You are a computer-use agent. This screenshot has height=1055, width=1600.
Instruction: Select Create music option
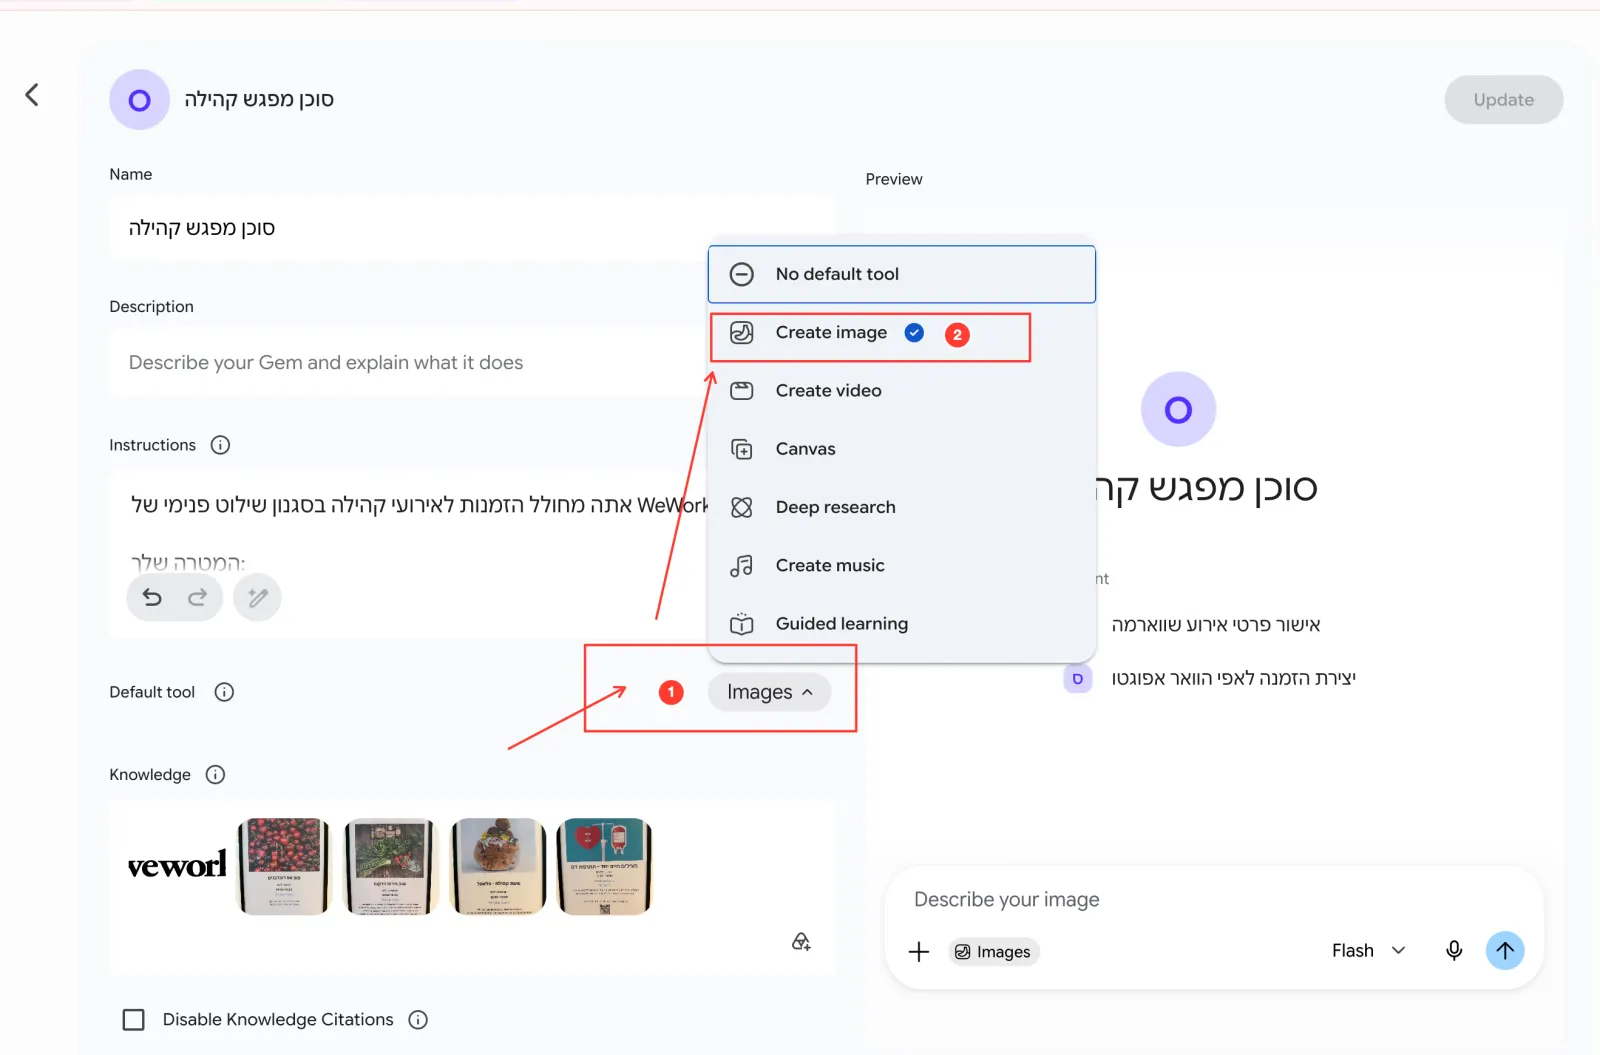click(x=902, y=565)
